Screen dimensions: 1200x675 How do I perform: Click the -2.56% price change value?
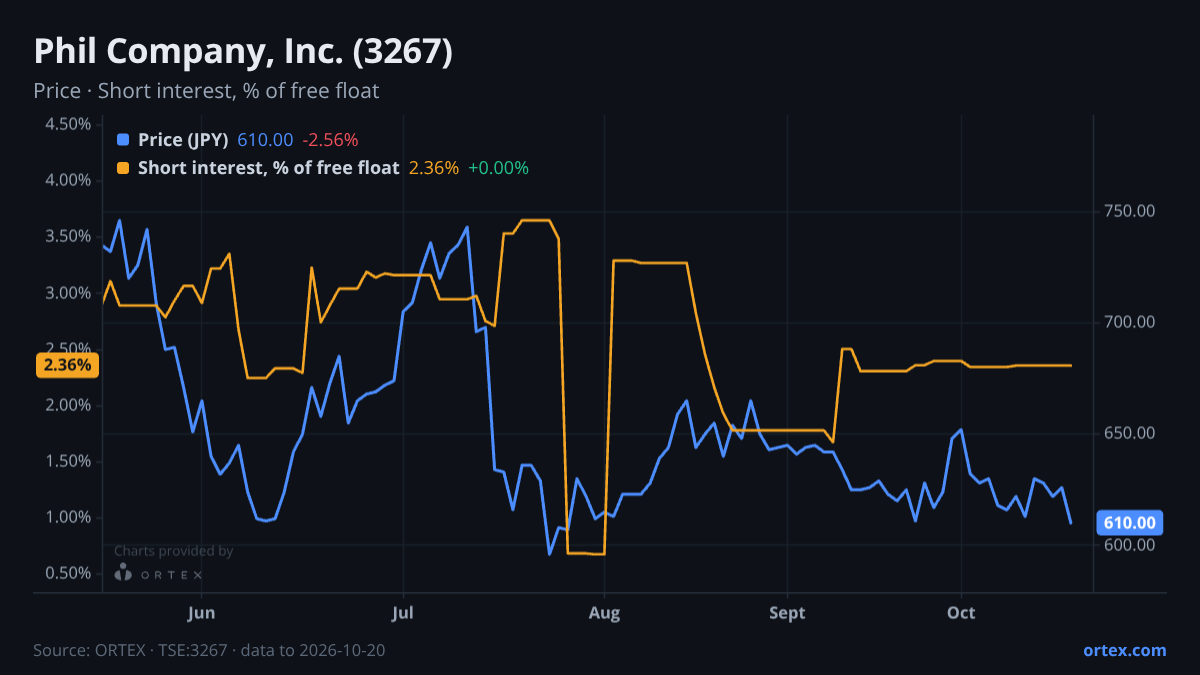click(330, 140)
